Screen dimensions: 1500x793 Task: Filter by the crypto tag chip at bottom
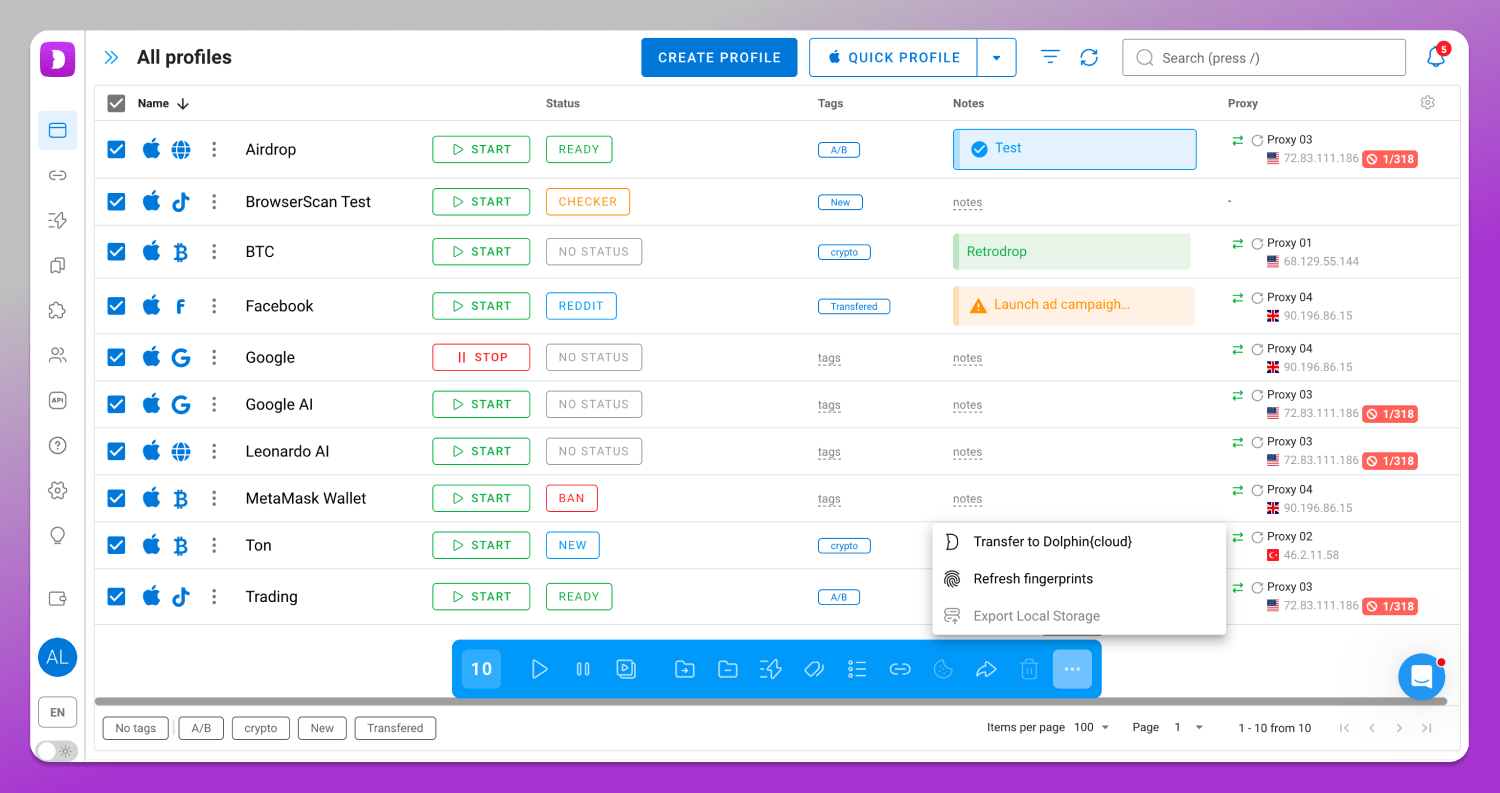click(x=261, y=728)
